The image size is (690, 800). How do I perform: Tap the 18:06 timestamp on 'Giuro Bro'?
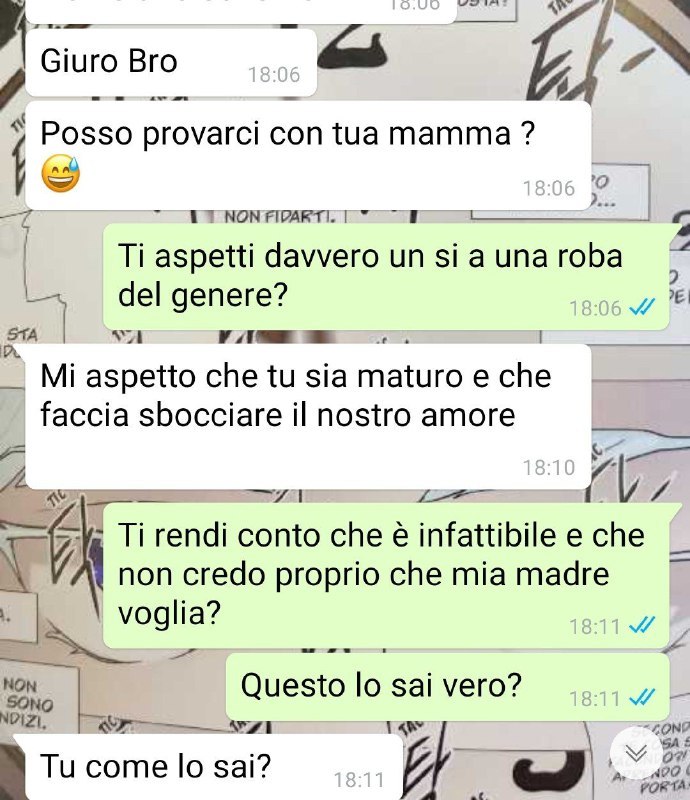pyautogui.click(x=274, y=75)
